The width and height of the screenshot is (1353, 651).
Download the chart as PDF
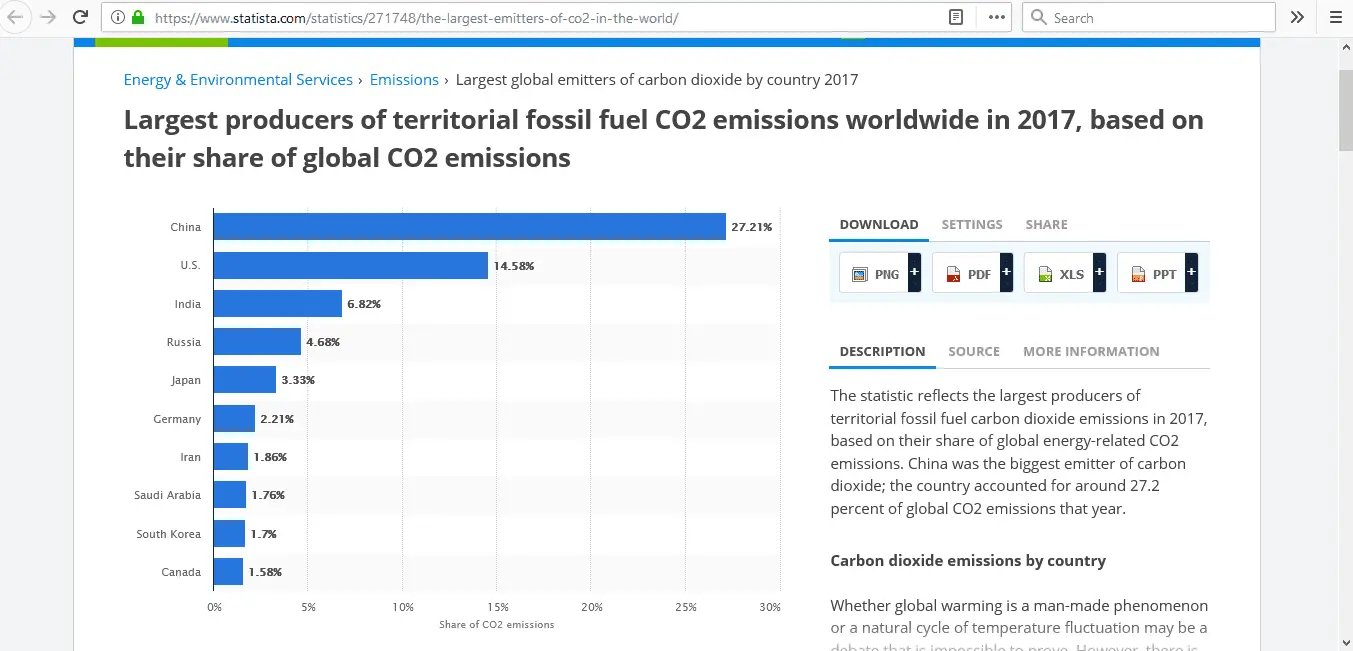point(968,273)
